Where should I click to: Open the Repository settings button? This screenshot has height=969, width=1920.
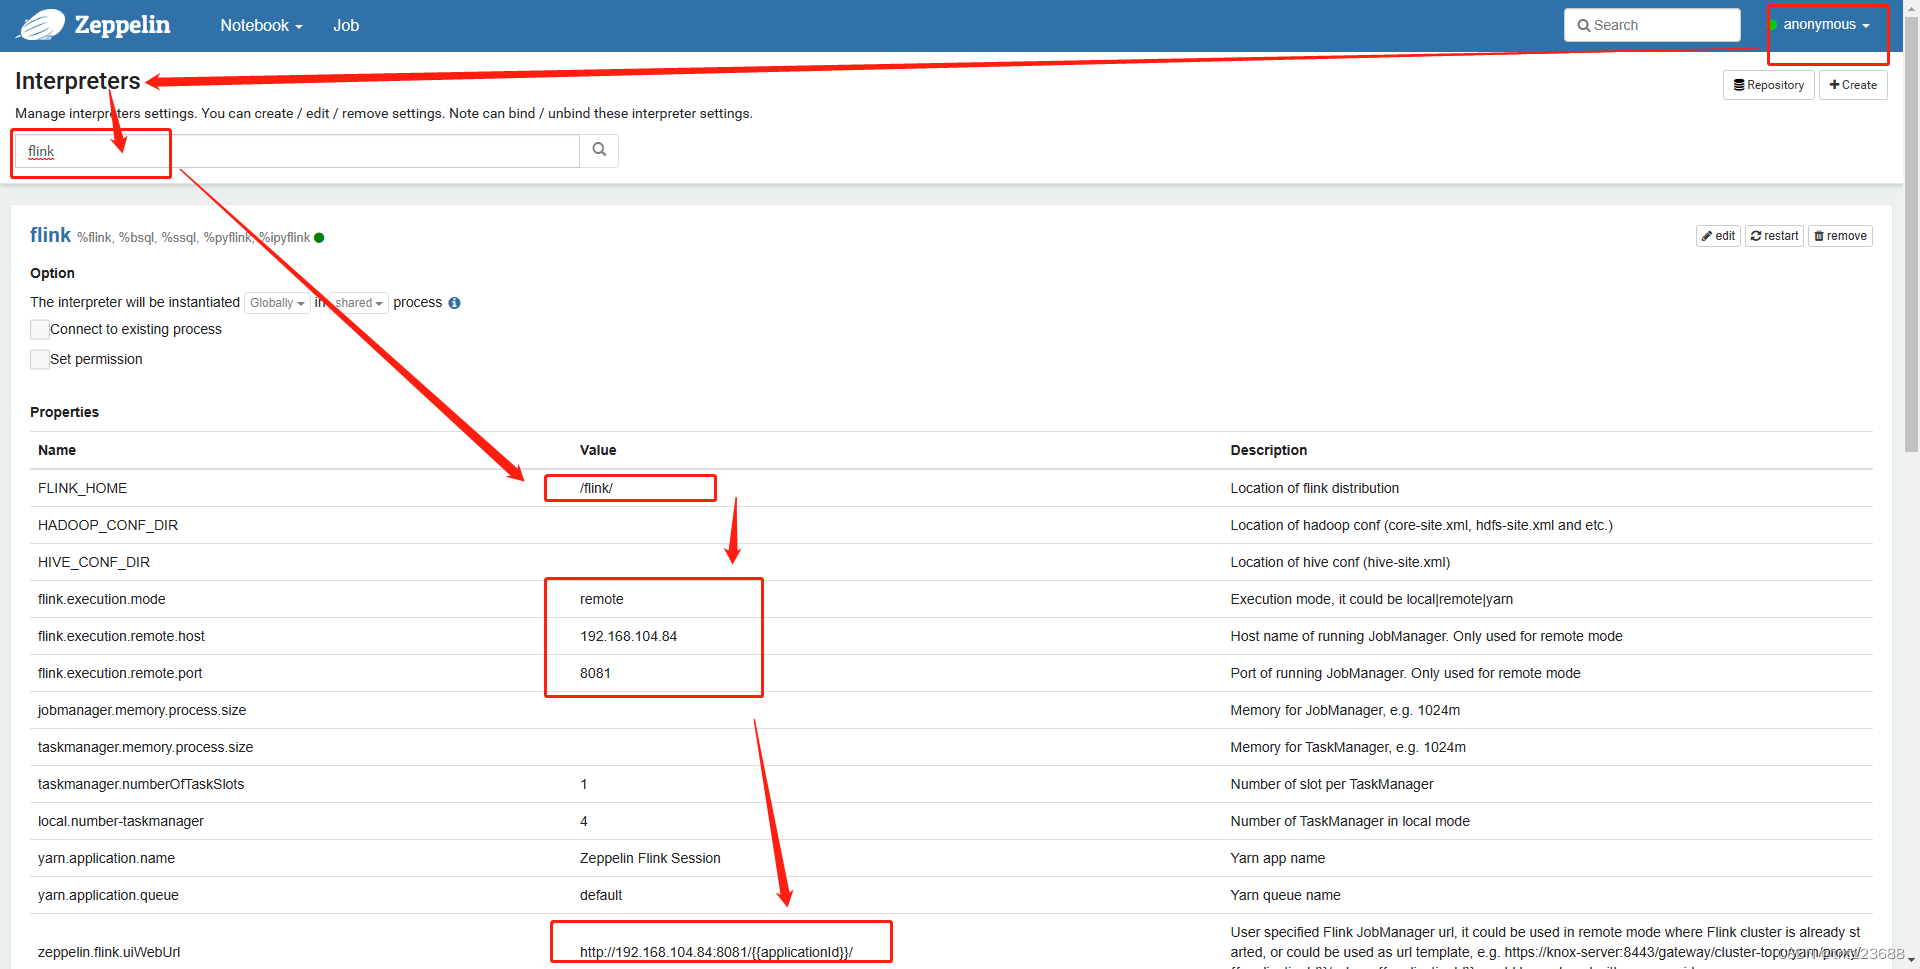1768,85
